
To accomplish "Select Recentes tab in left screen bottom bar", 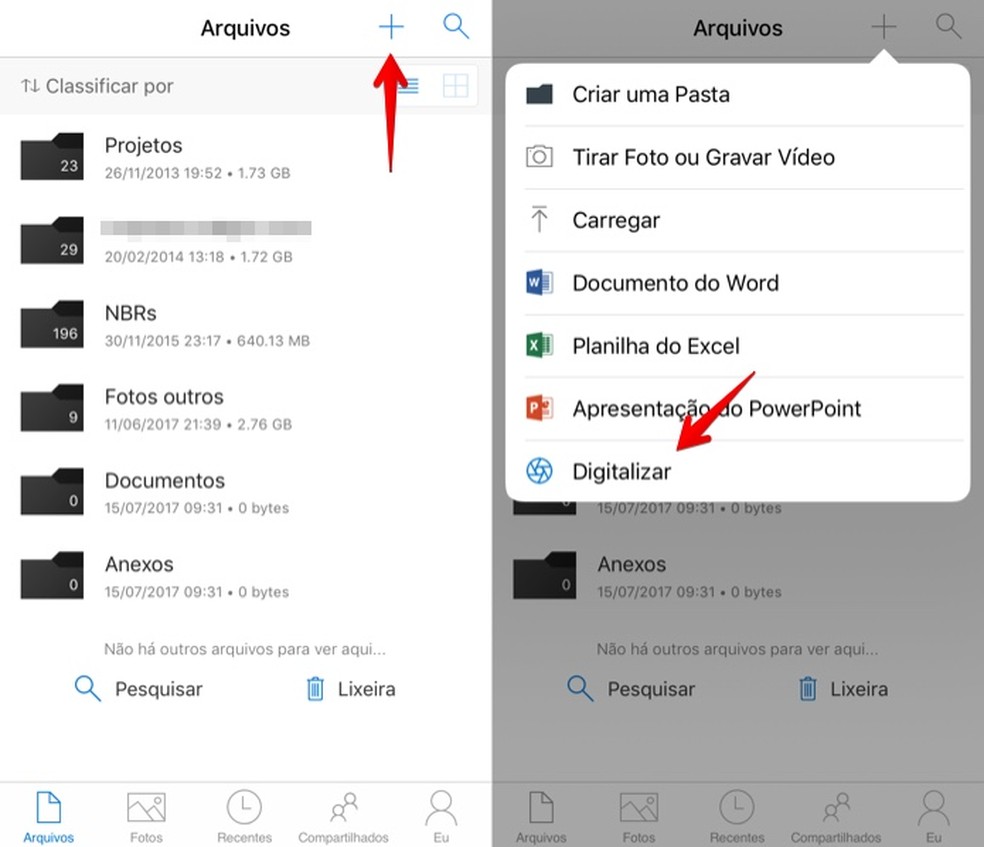I will pos(244,818).
